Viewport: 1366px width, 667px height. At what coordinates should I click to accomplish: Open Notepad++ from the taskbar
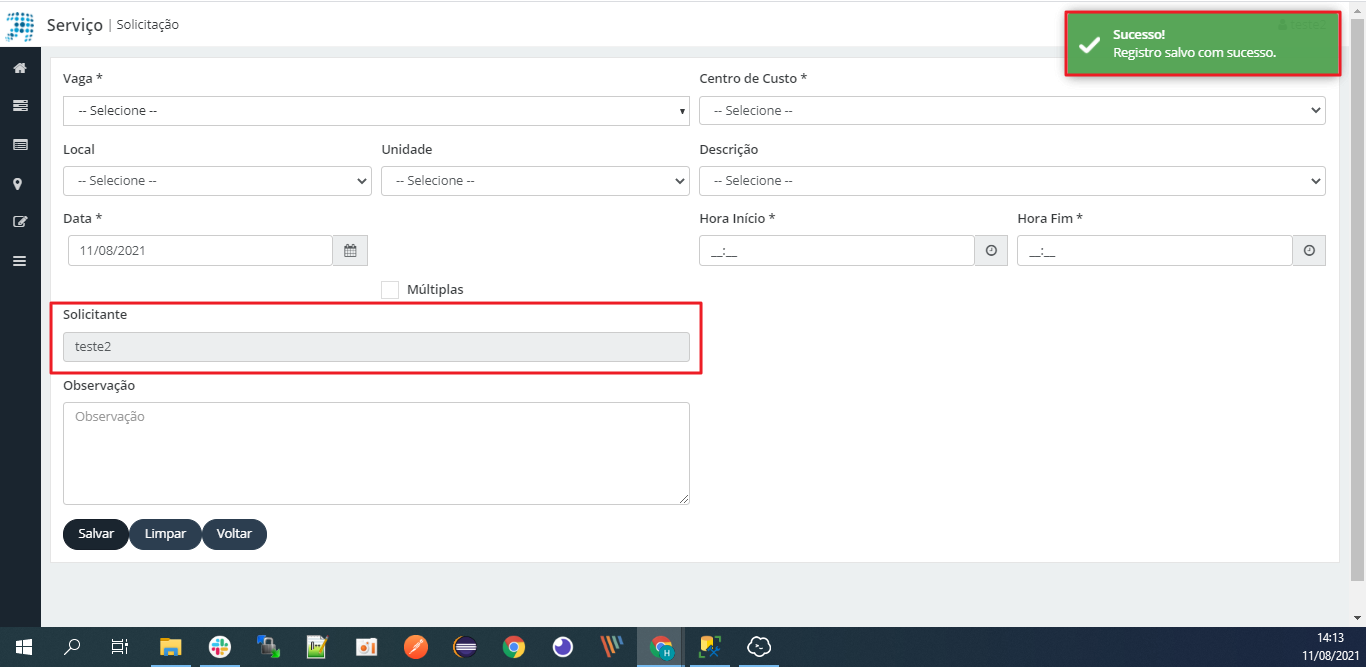317,647
